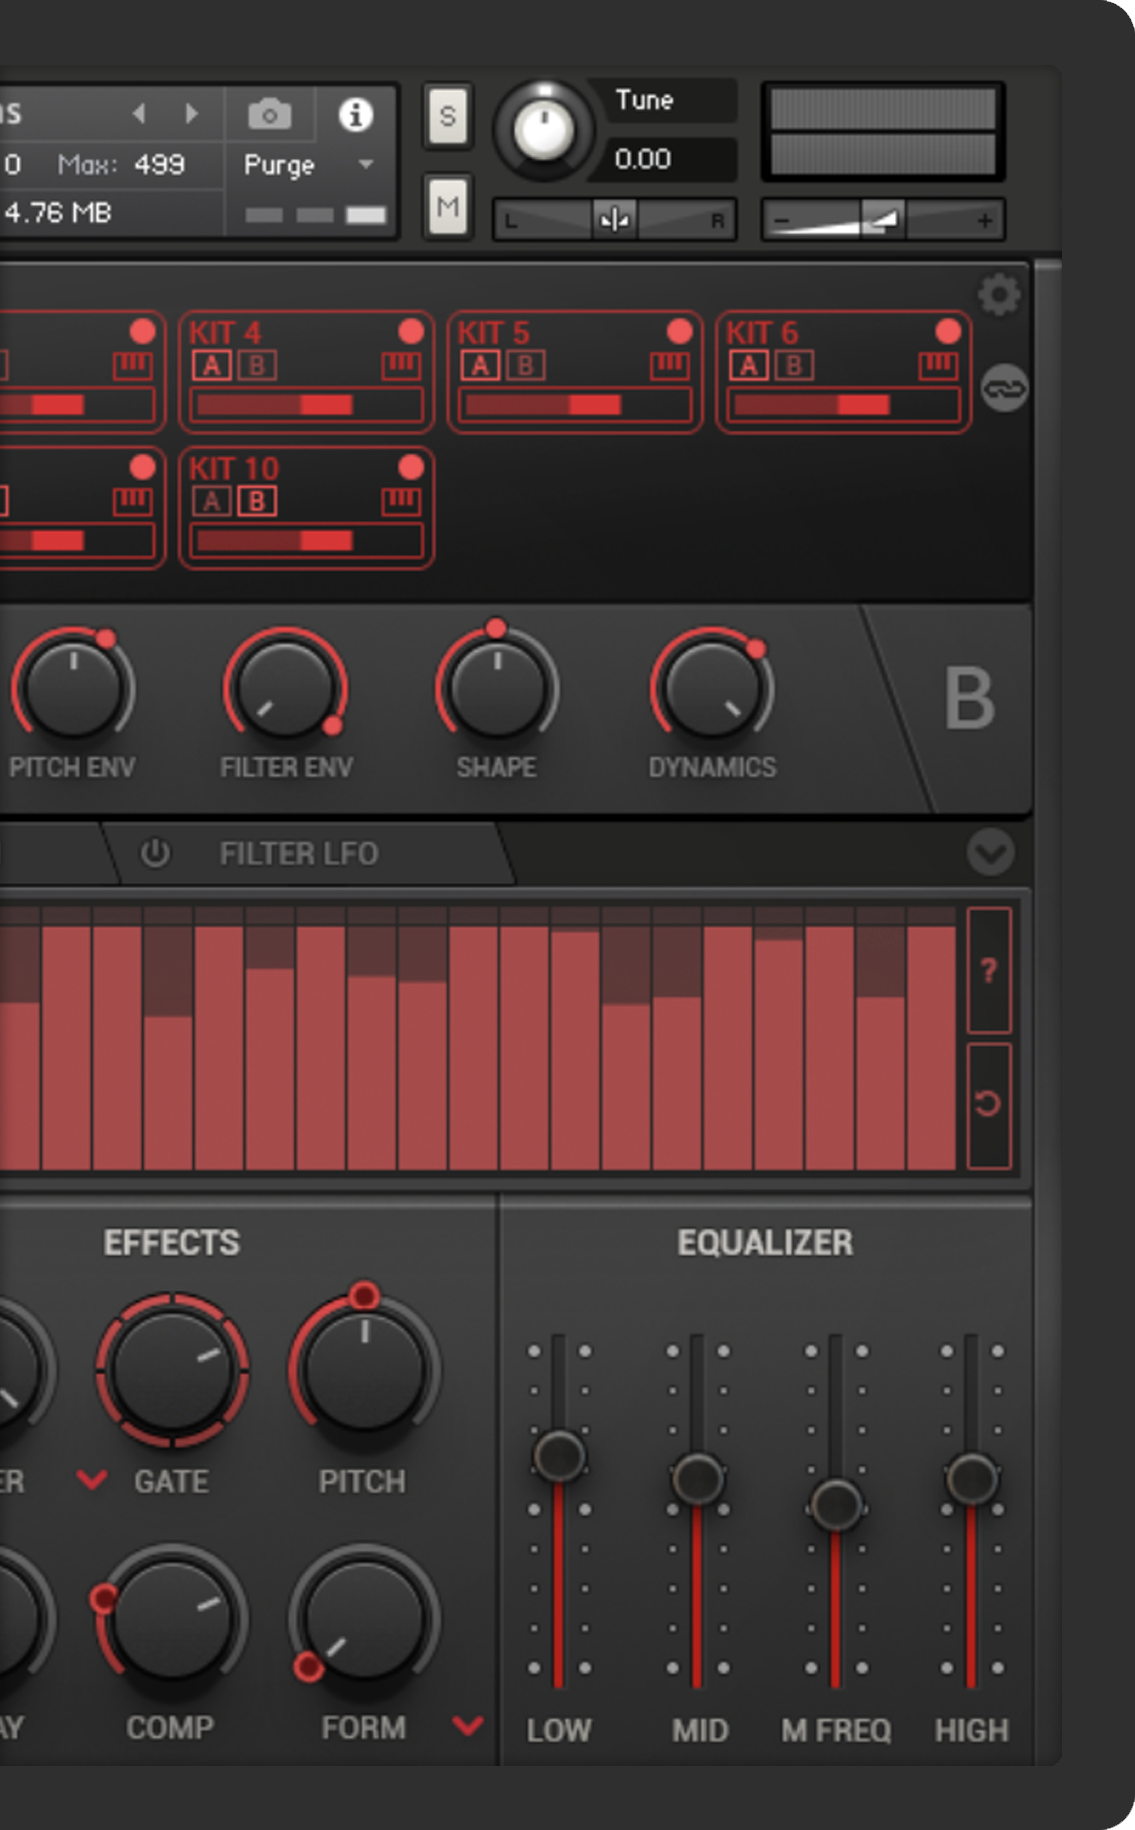Switch to the B layer tab
The height and width of the screenshot is (1830, 1135).
[969, 699]
